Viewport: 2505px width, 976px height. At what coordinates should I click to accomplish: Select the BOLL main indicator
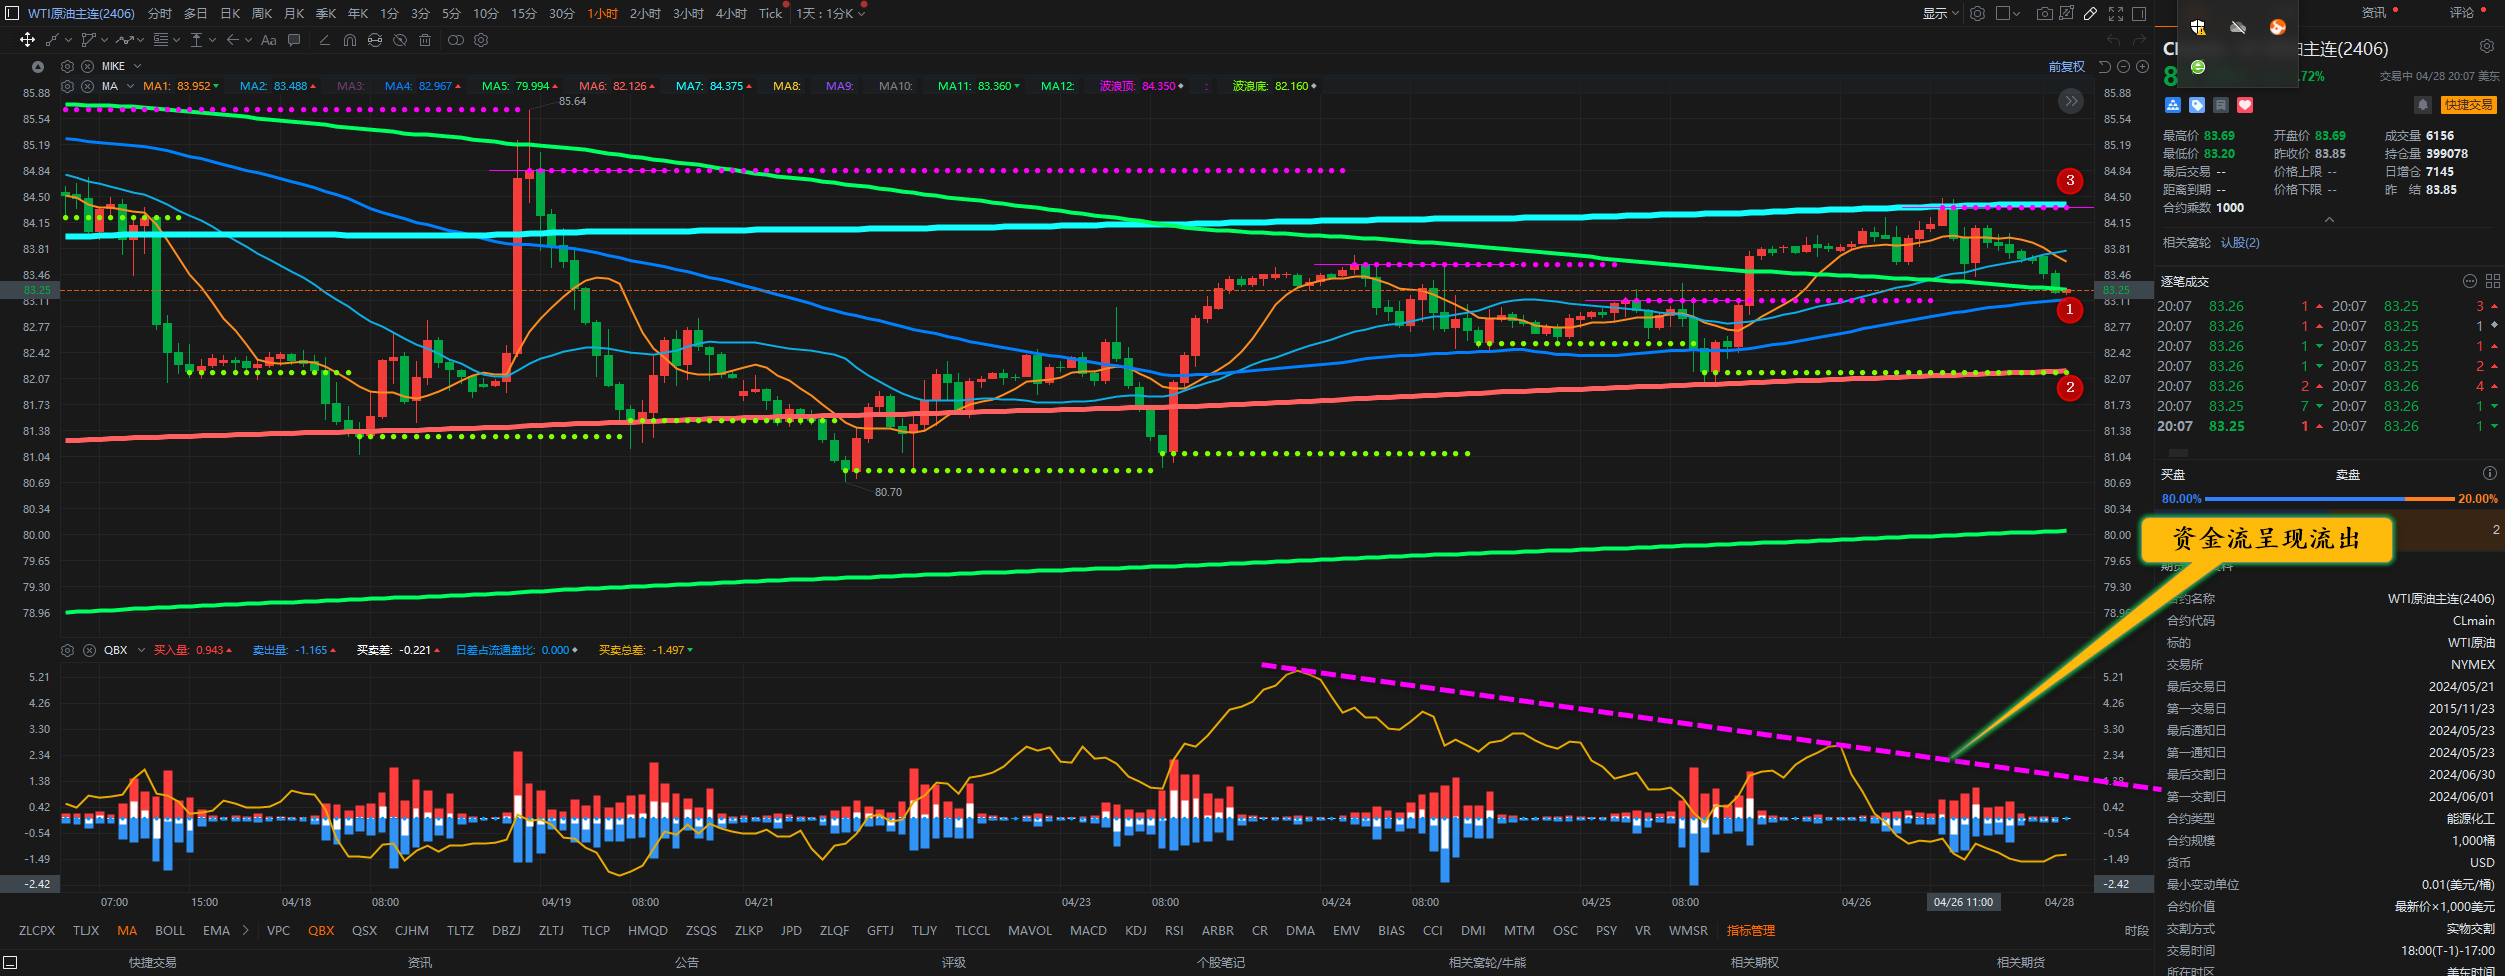click(170, 930)
